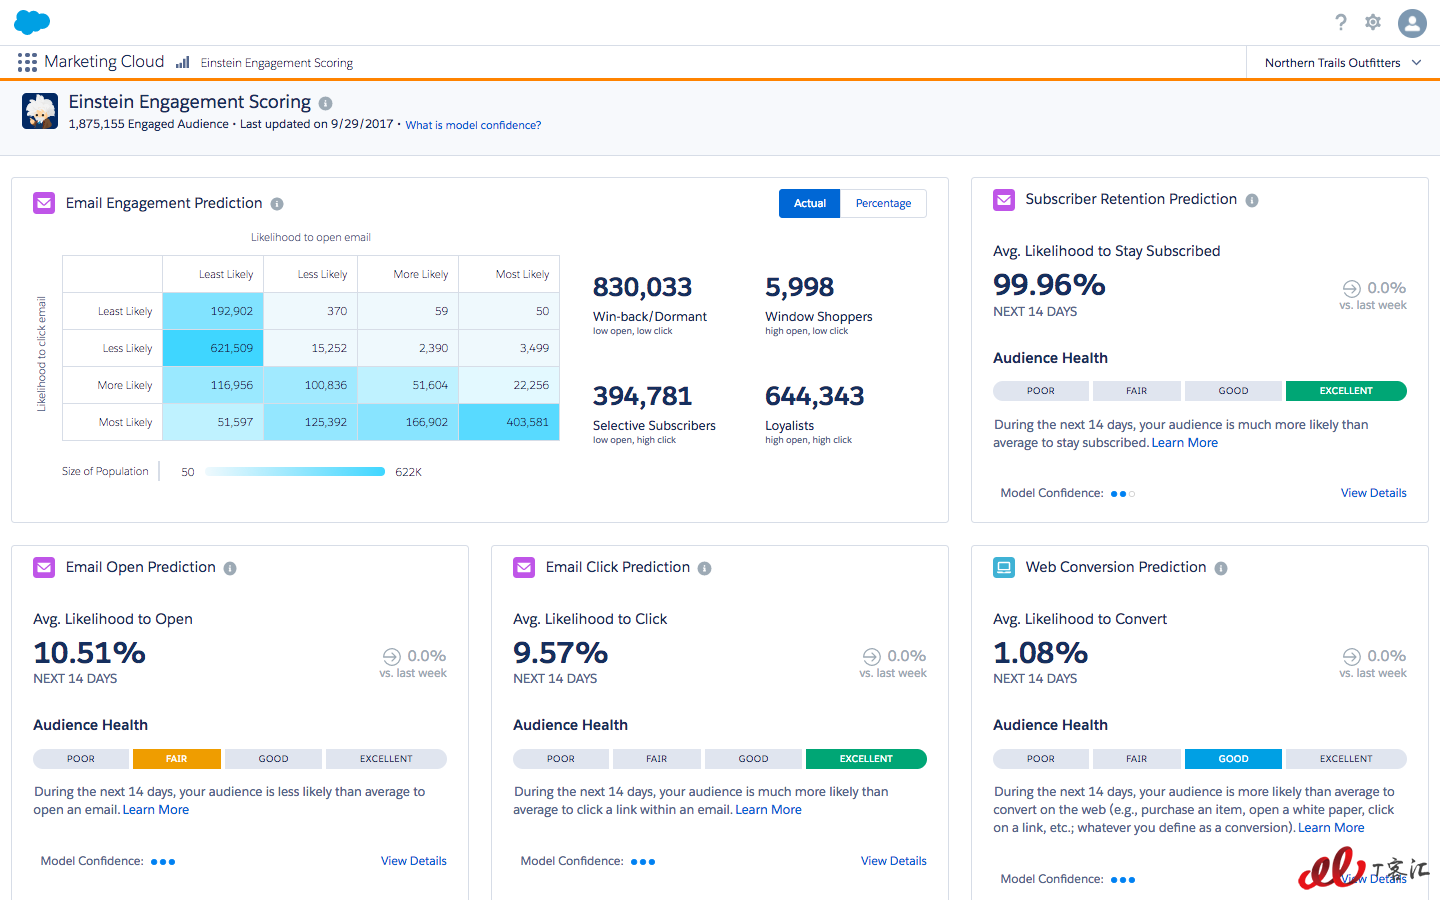Click the matrix cell showing 403,581
The width and height of the screenshot is (1440, 900).
click(x=509, y=422)
